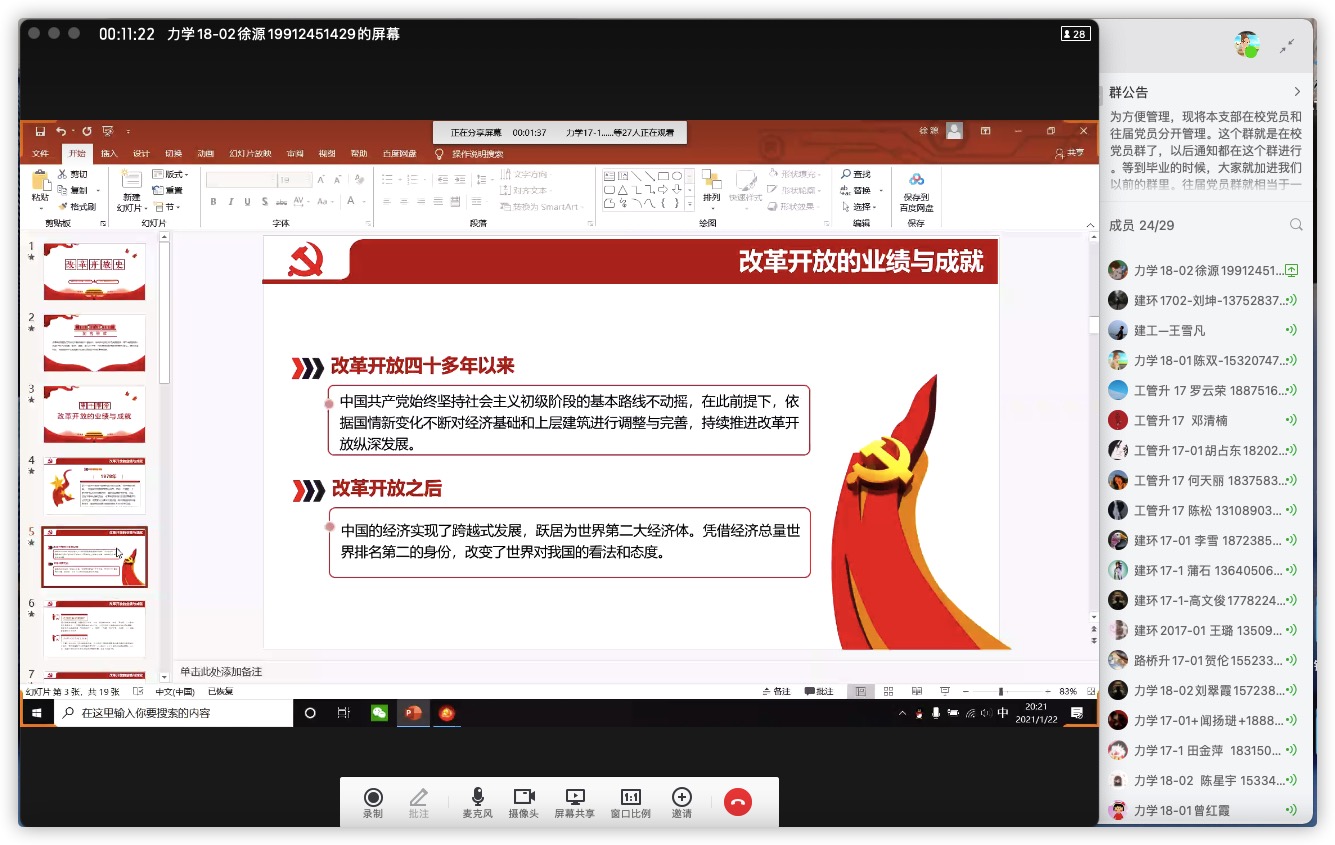Viewport: 1335px width, 845px height.
Task: Click Cut (剪切) in clipboard group
Action: click(x=73, y=174)
